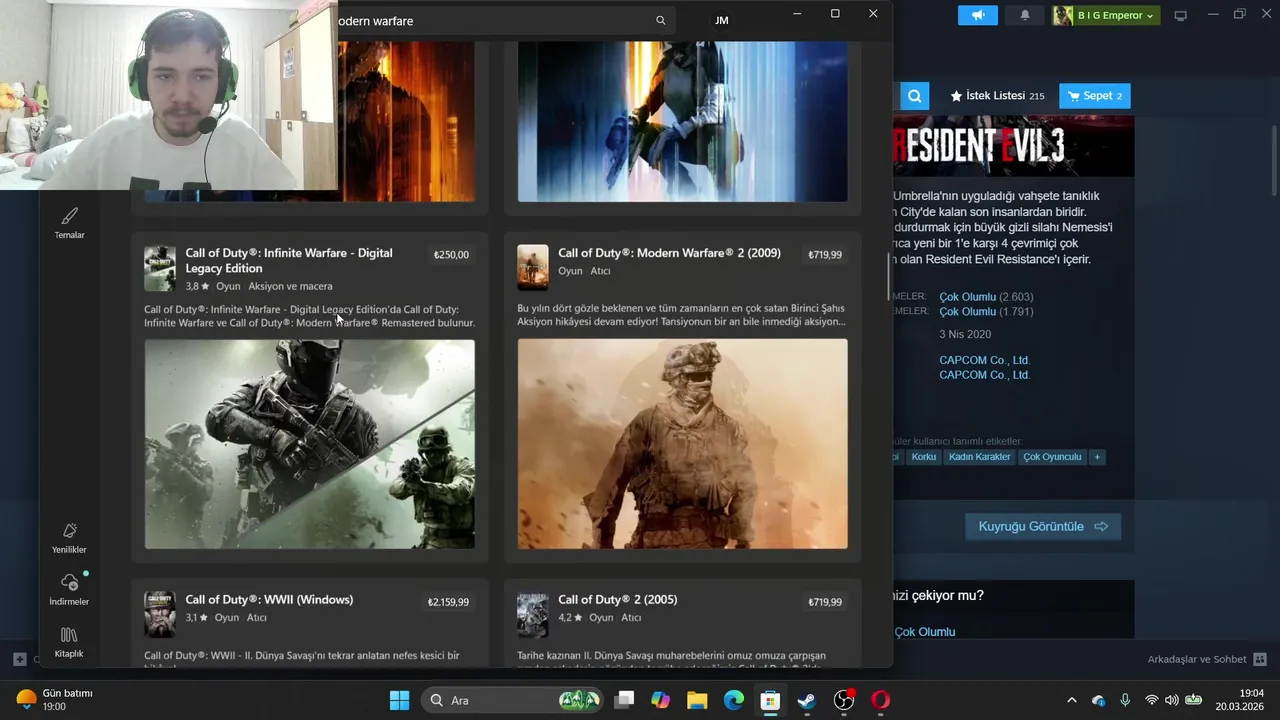Expand B I G Emperor account dropdown

tap(1106, 15)
